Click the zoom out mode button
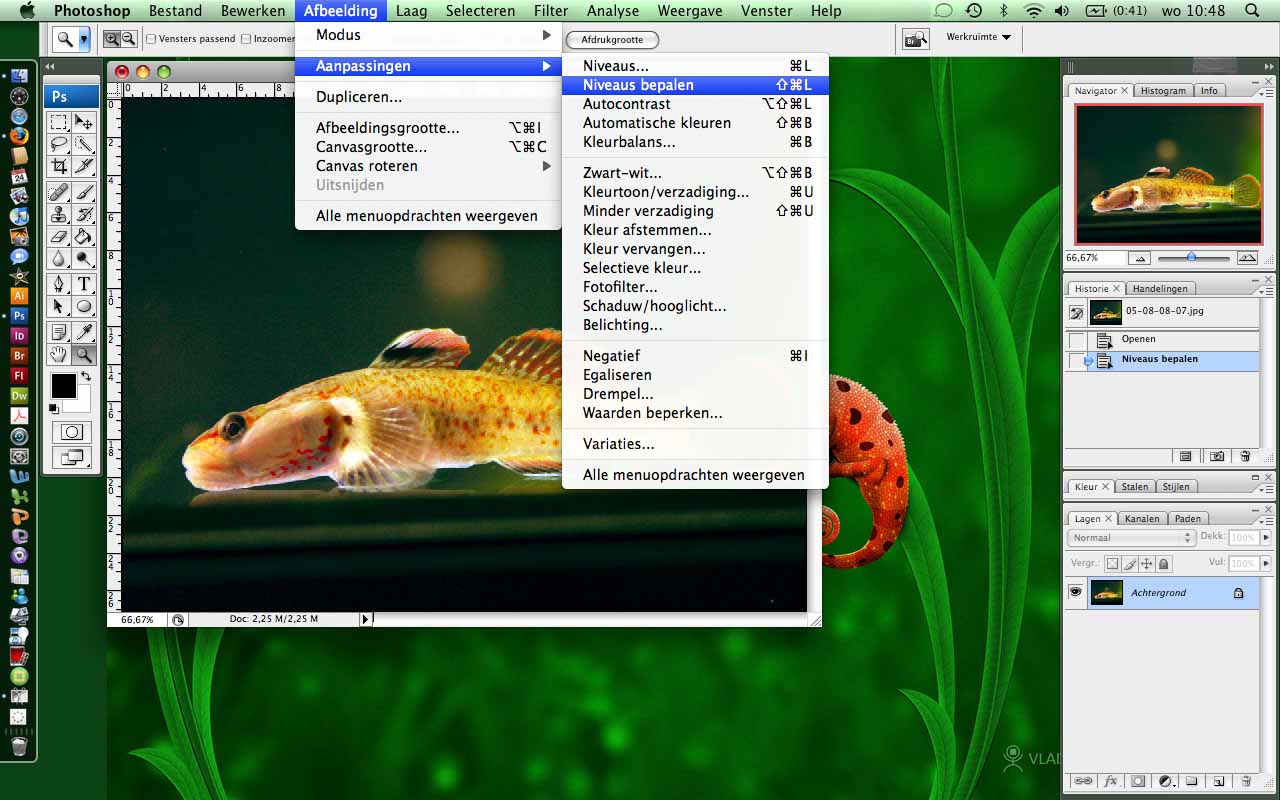 pyautogui.click(x=128, y=39)
